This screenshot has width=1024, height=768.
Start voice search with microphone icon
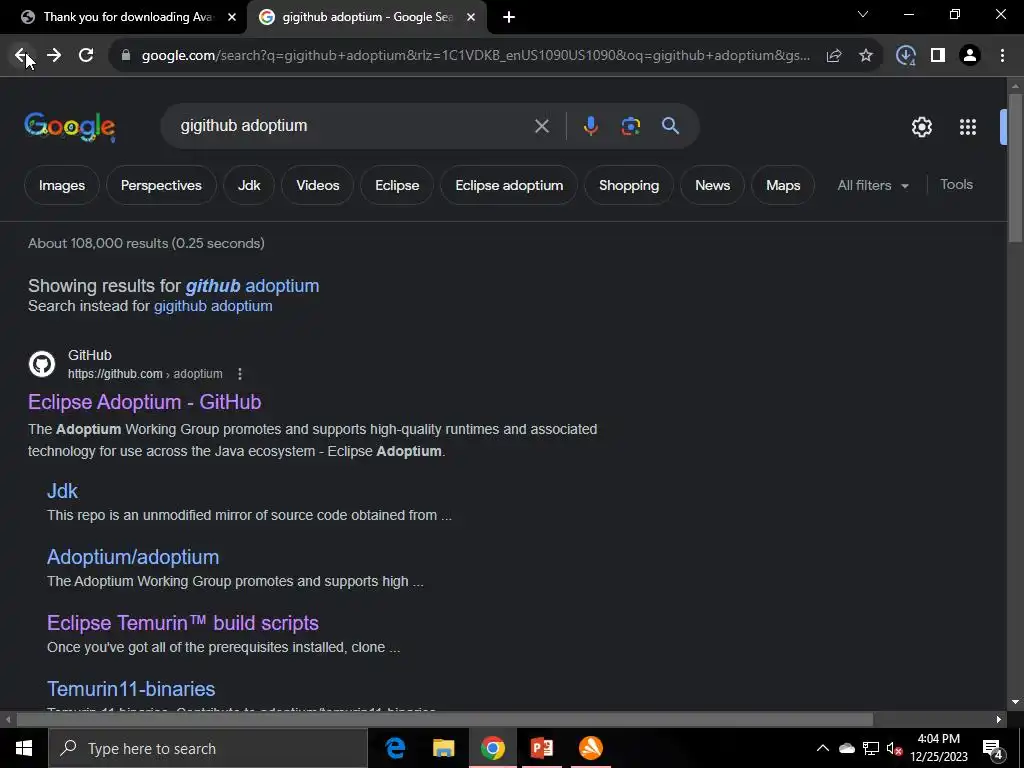point(590,126)
